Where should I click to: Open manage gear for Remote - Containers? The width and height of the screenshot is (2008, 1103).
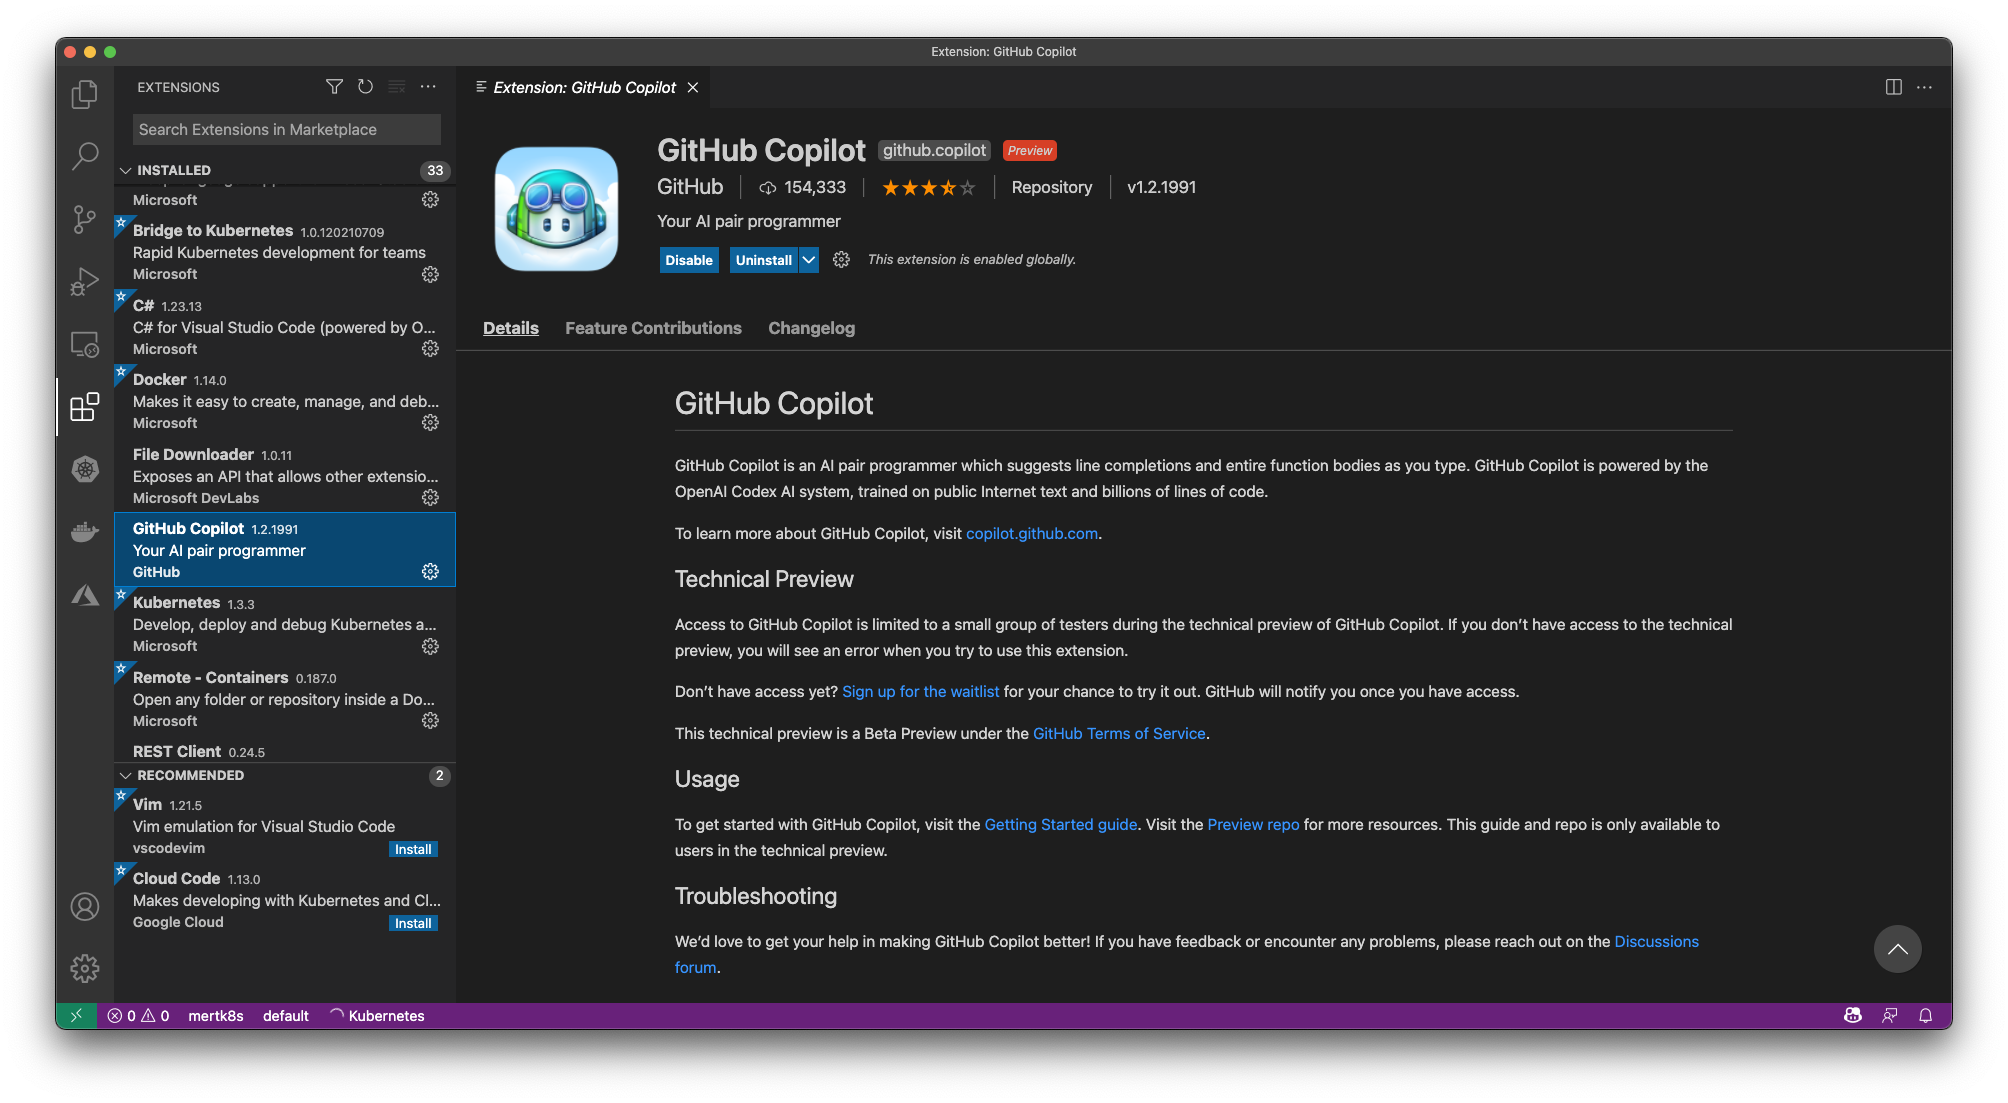pyautogui.click(x=430, y=720)
